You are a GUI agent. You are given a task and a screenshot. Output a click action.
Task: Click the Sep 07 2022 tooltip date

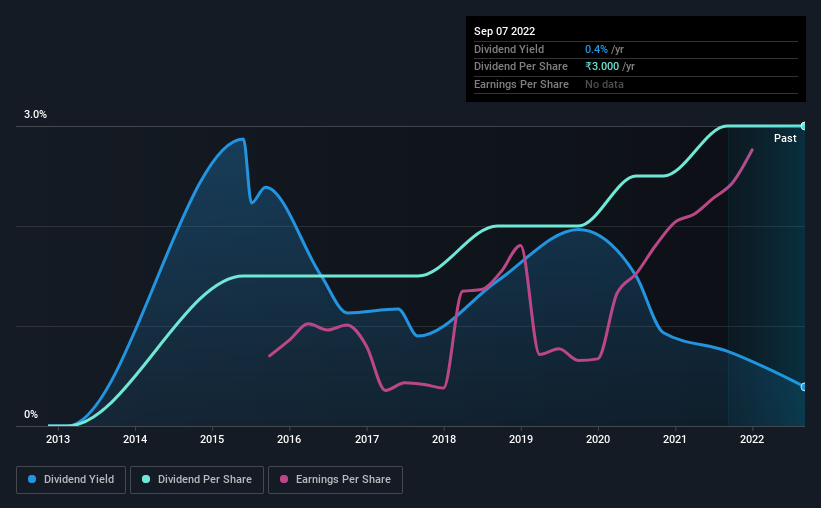click(x=504, y=31)
